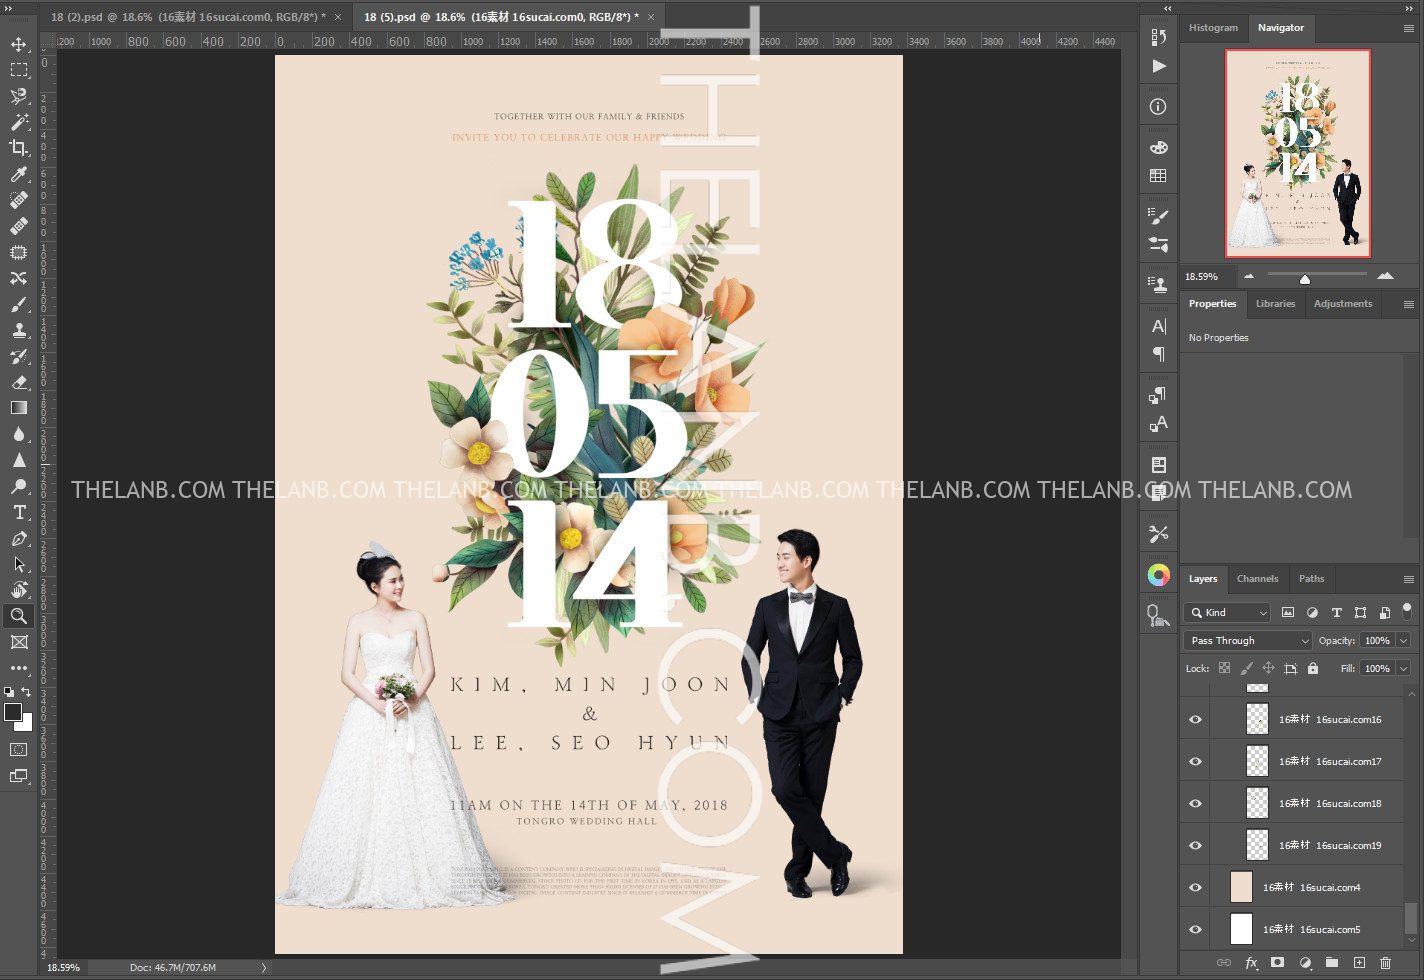This screenshot has width=1424, height=980.
Task: Hide the 16sucai.com16 layer
Action: pyautogui.click(x=1195, y=720)
